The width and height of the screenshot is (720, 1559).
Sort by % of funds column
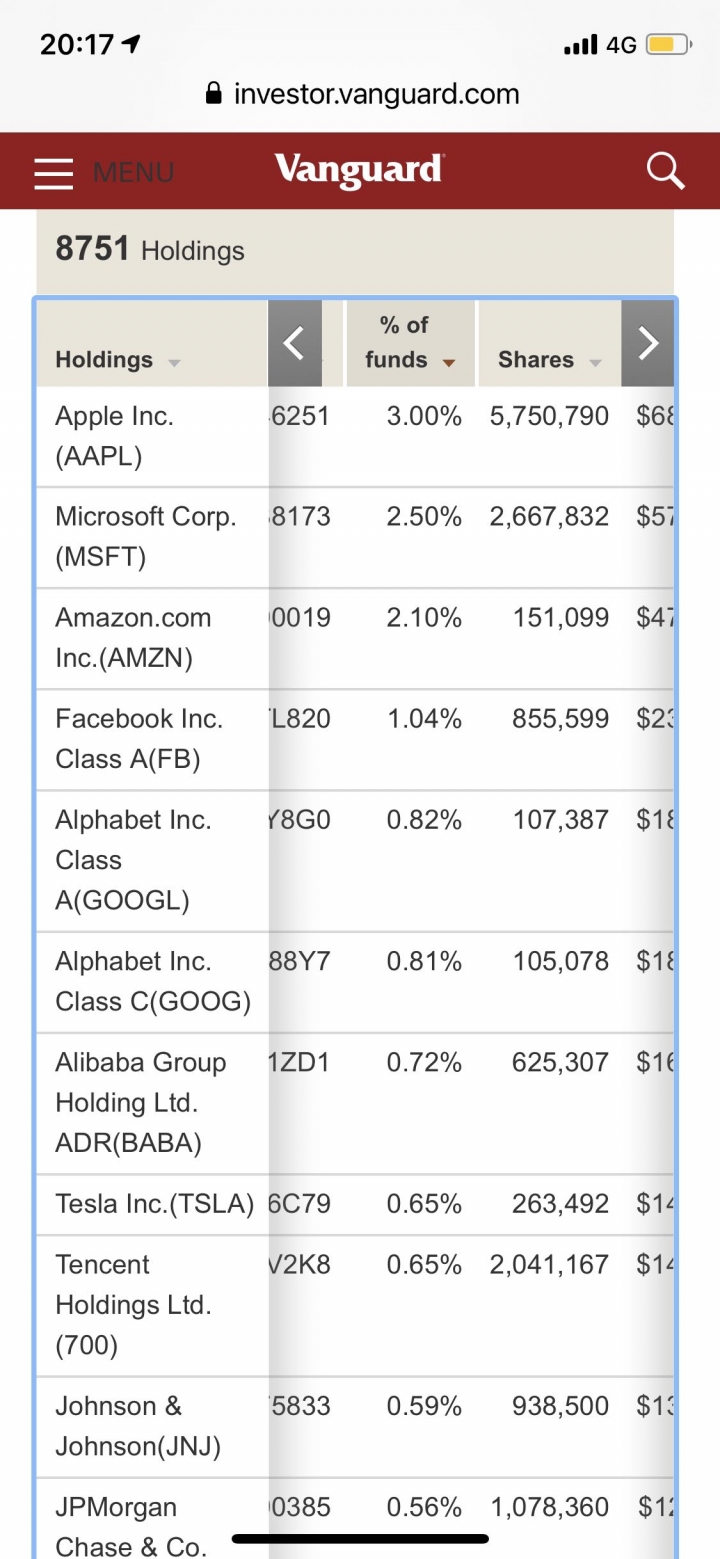tap(448, 362)
